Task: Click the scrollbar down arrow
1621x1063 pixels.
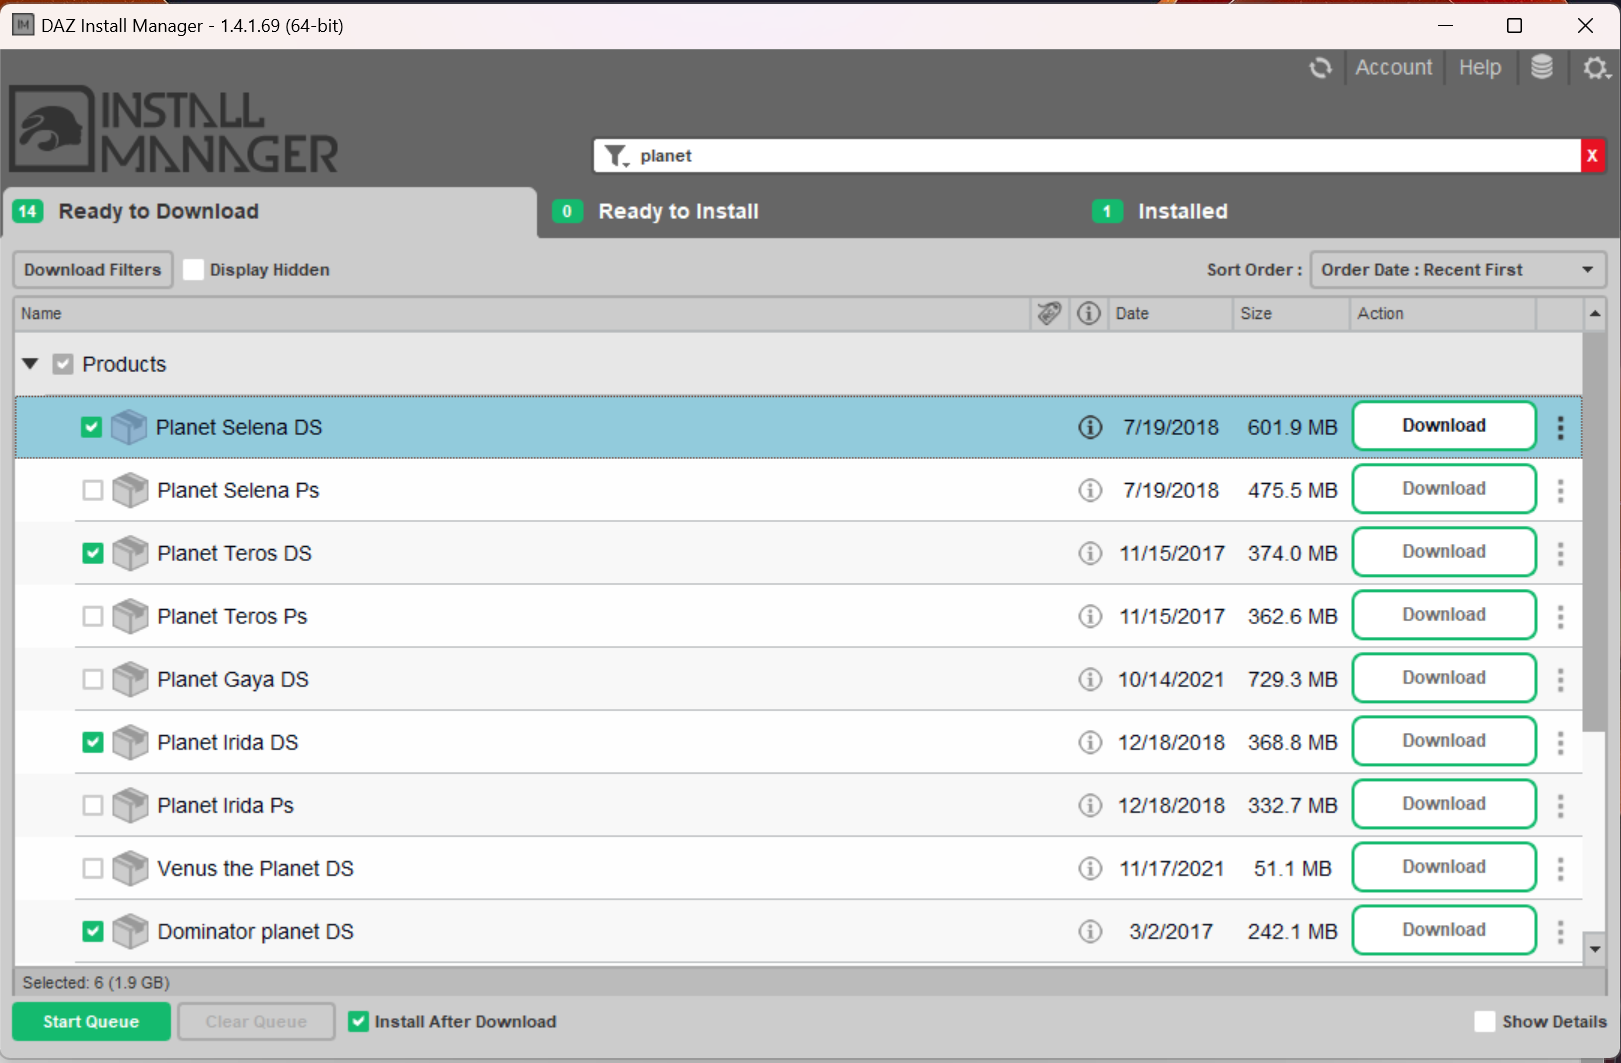Action: (1595, 948)
